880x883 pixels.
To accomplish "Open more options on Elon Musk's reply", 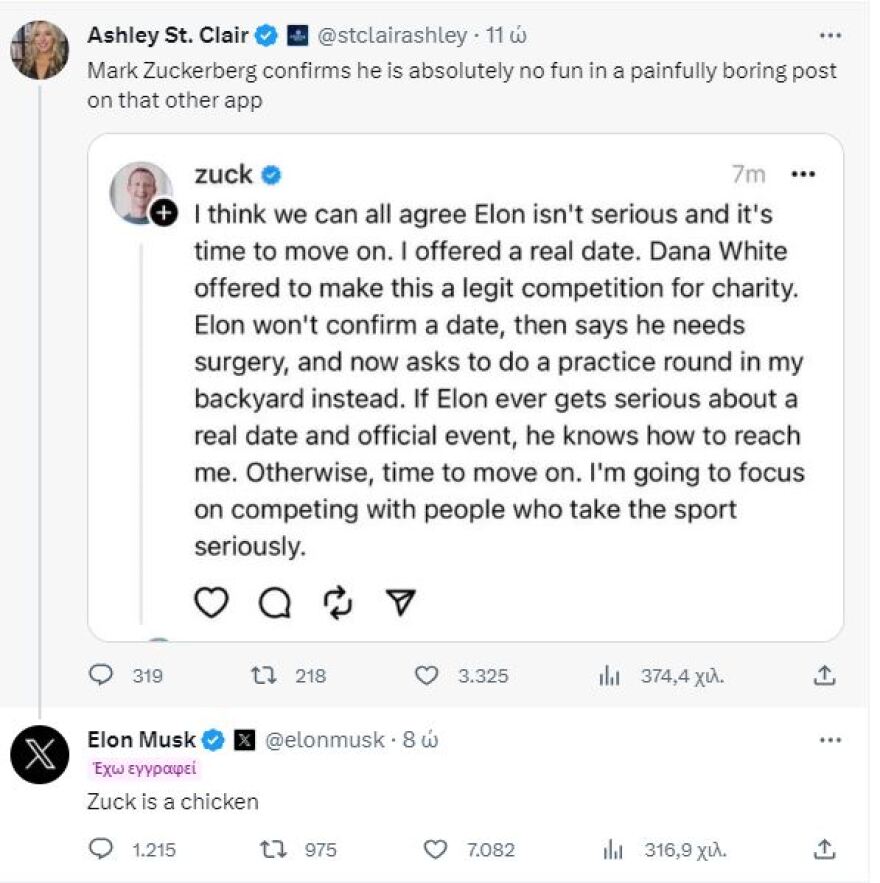I will click(830, 740).
